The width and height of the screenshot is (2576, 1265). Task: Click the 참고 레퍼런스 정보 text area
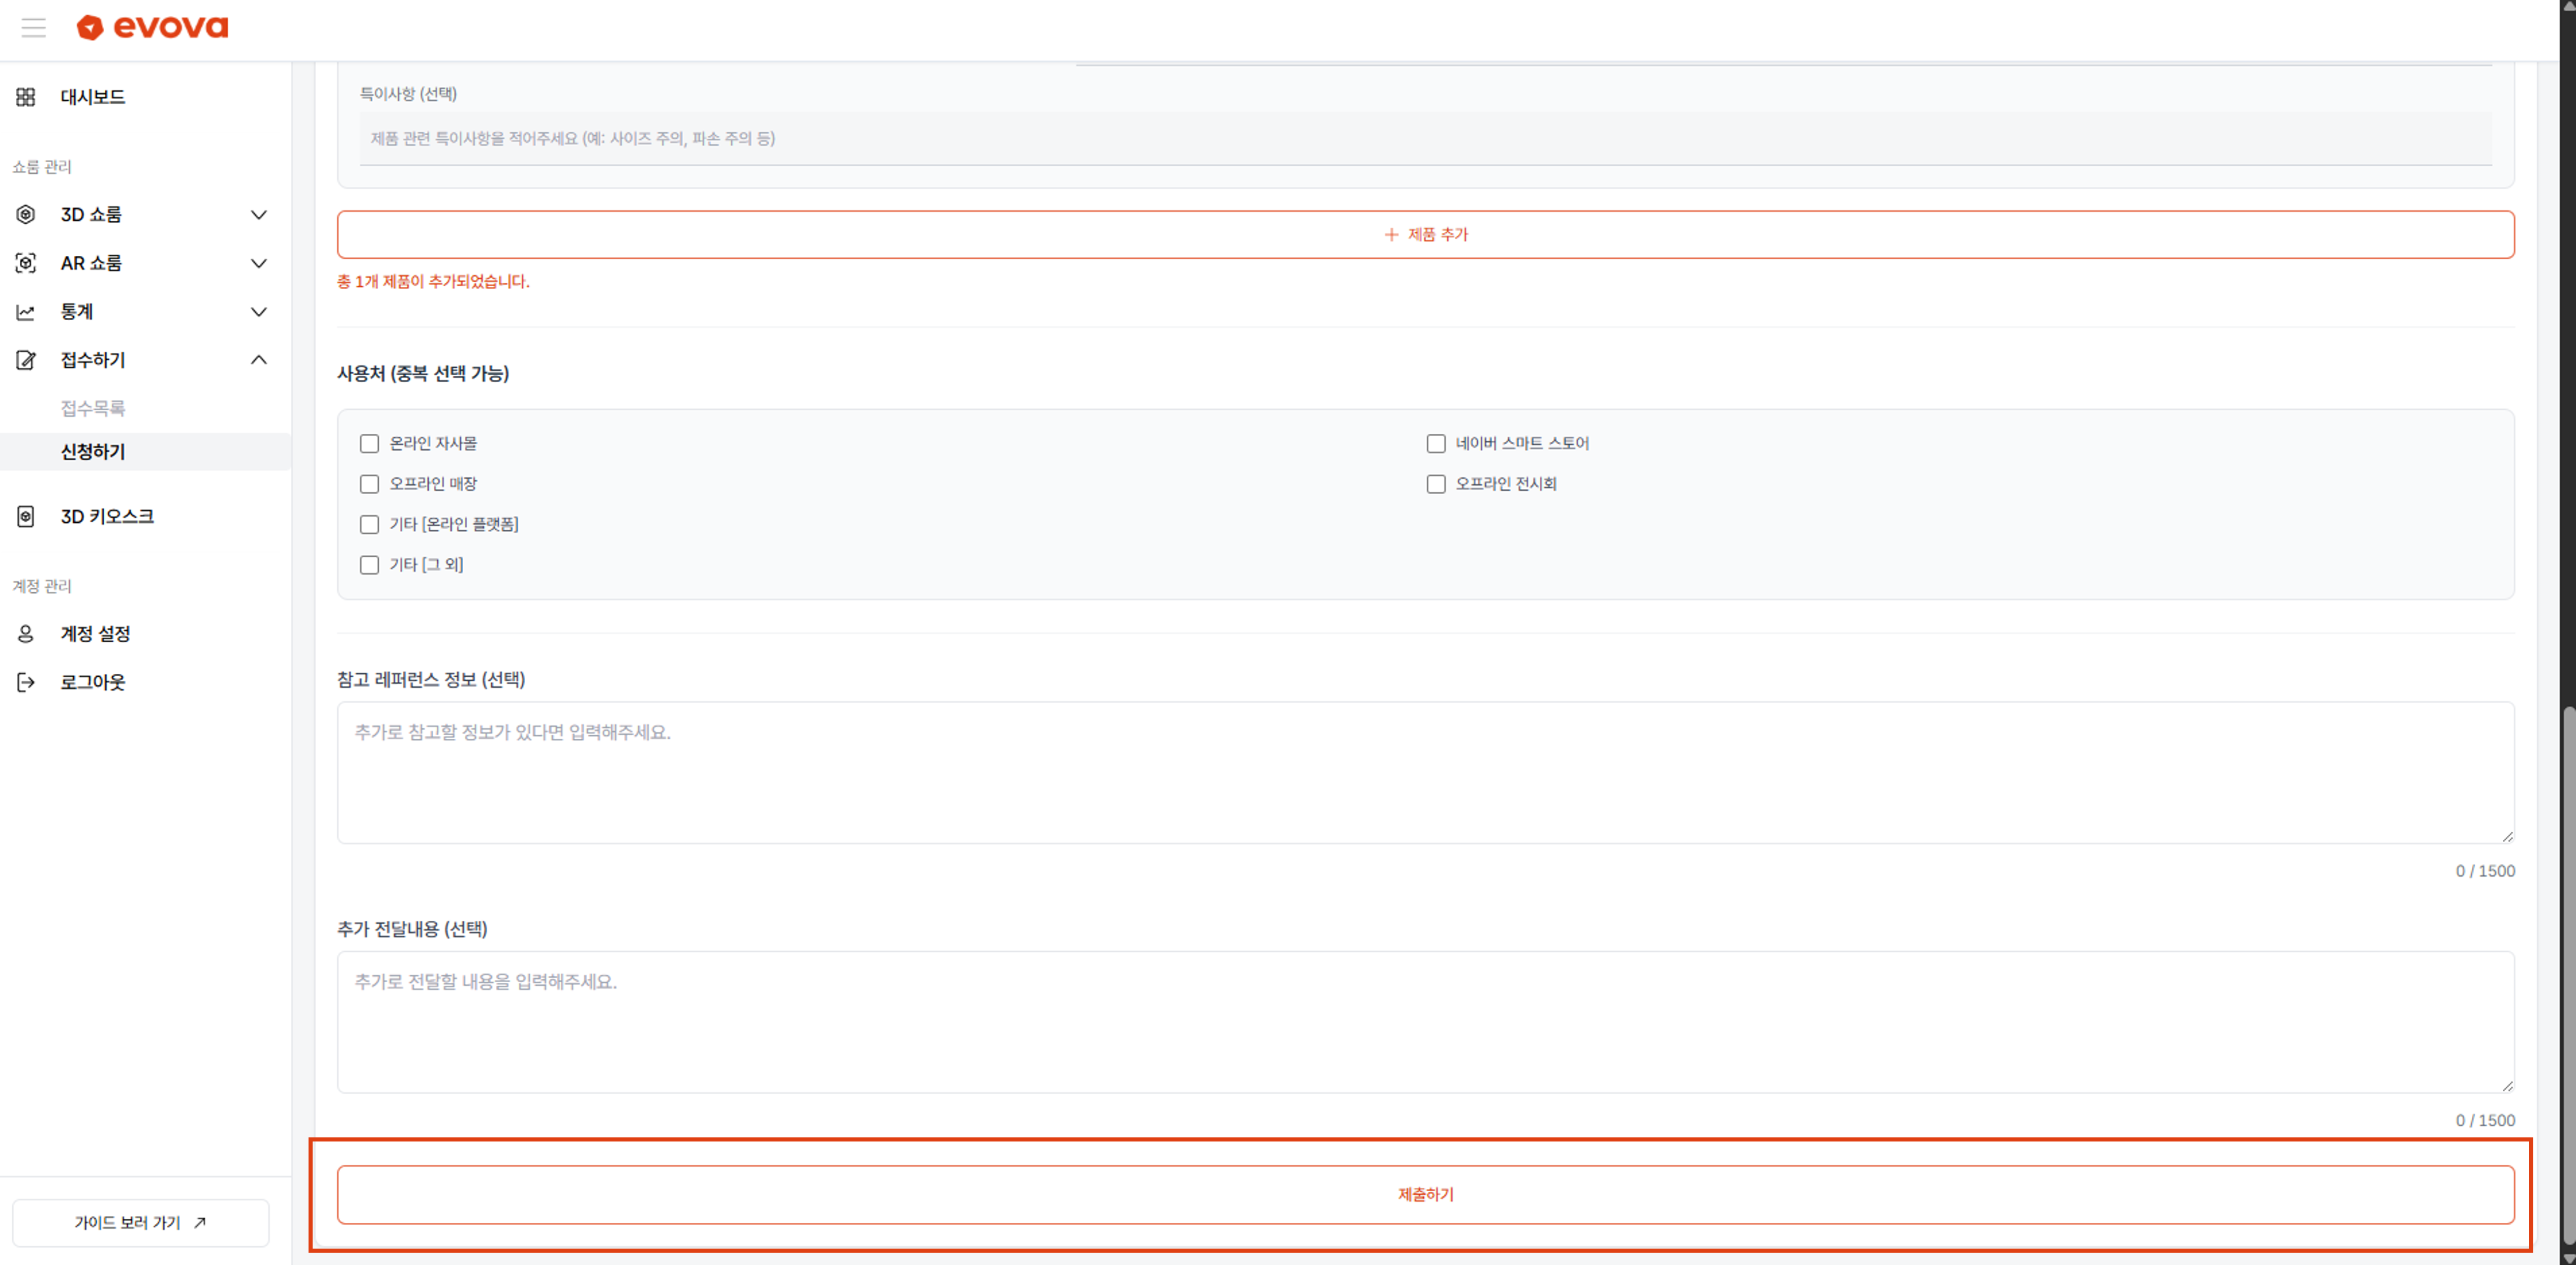[1425, 772]
